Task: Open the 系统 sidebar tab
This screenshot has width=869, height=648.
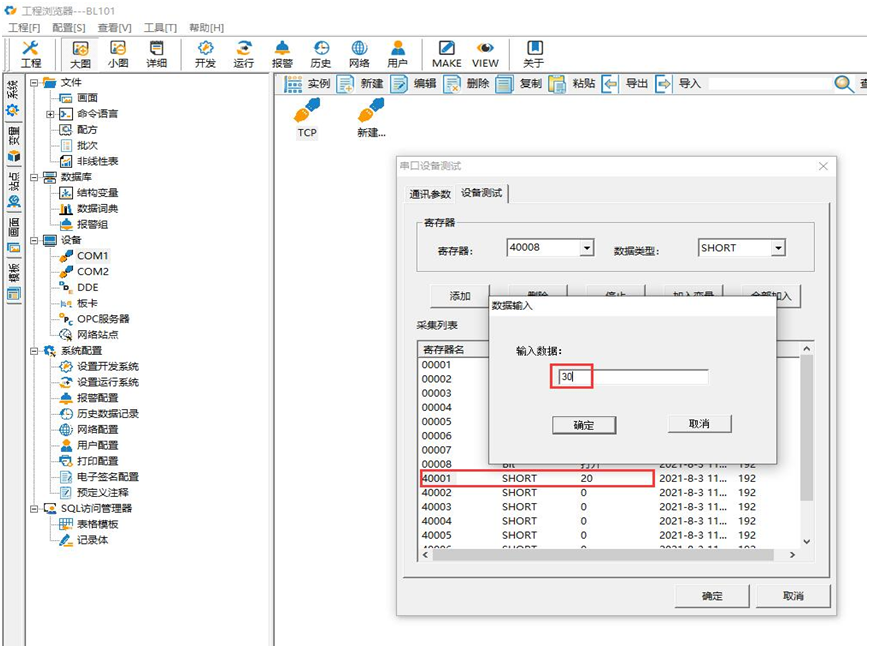Action: (13, 98)
